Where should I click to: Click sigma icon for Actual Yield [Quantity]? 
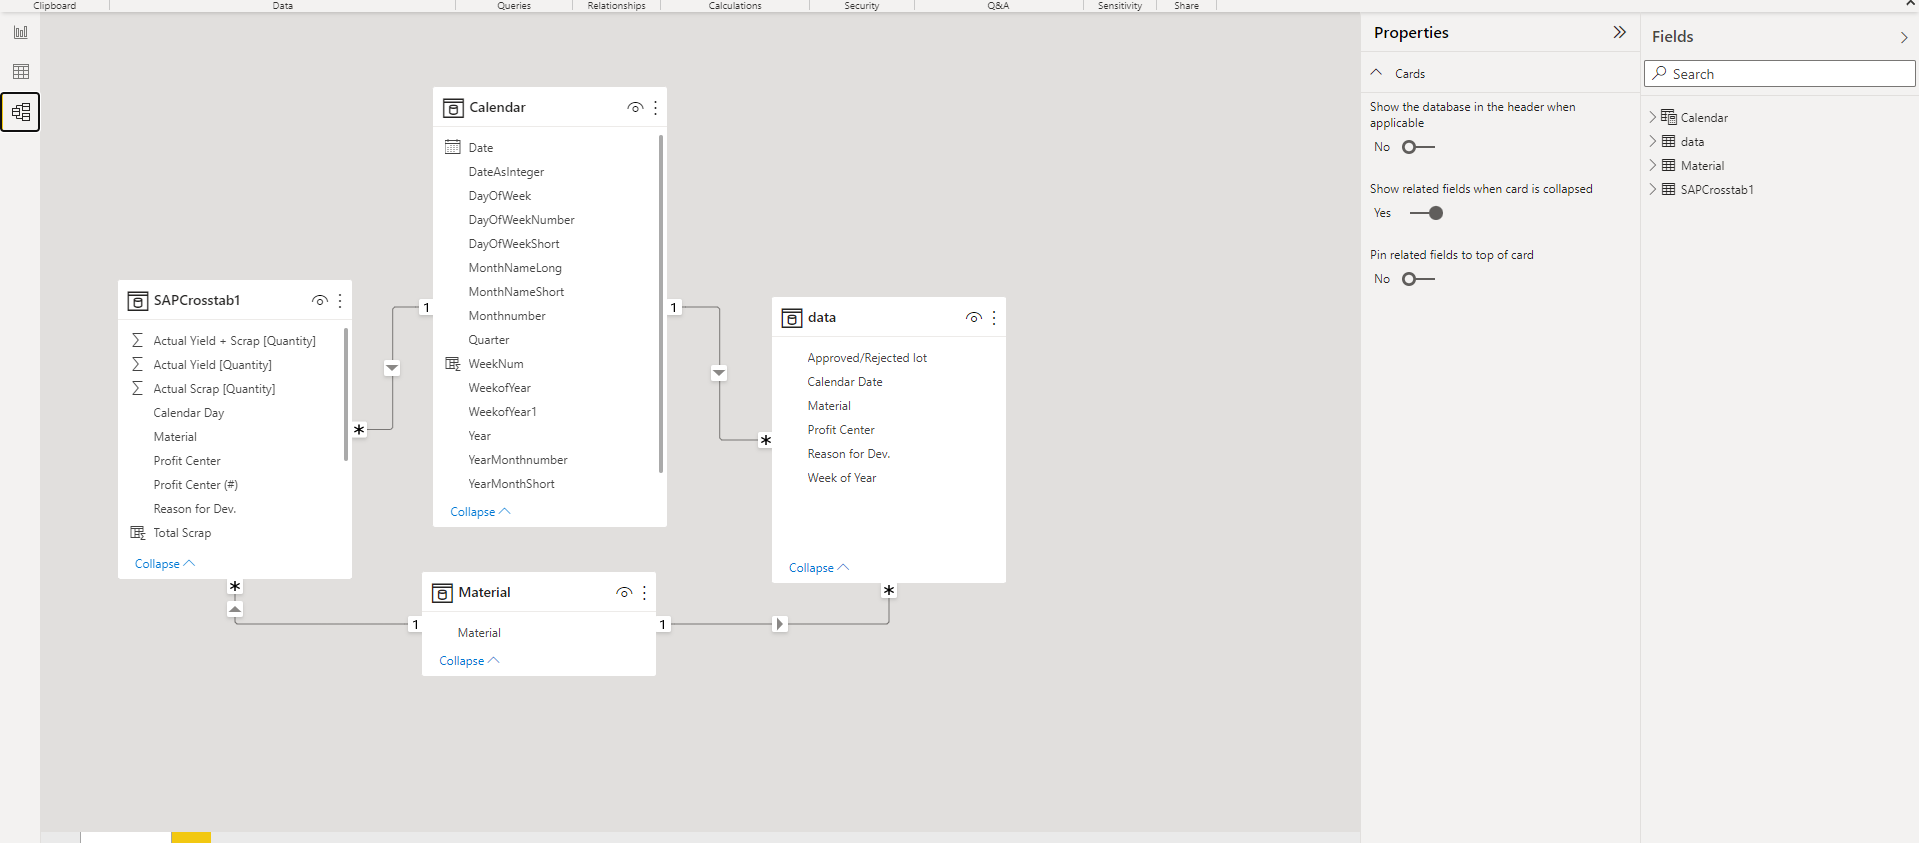pos(138,365)
